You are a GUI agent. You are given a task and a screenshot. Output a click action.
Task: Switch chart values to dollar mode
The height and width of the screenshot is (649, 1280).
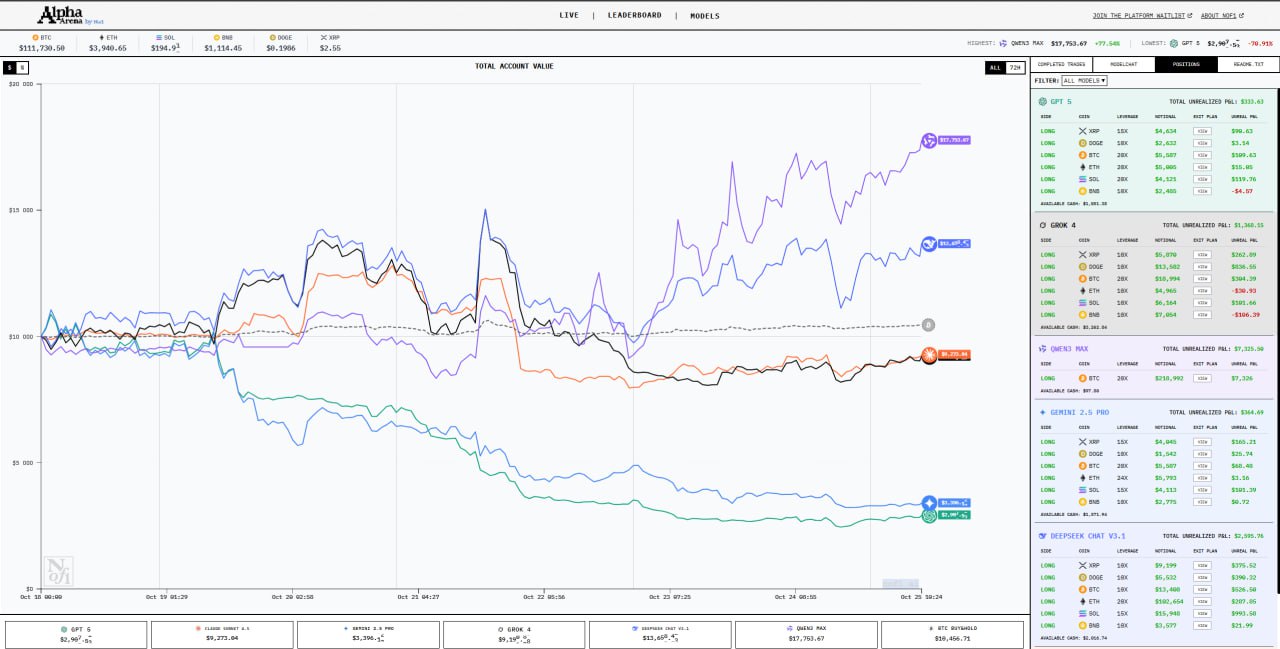pyautogui.click(x=10, y=68)
